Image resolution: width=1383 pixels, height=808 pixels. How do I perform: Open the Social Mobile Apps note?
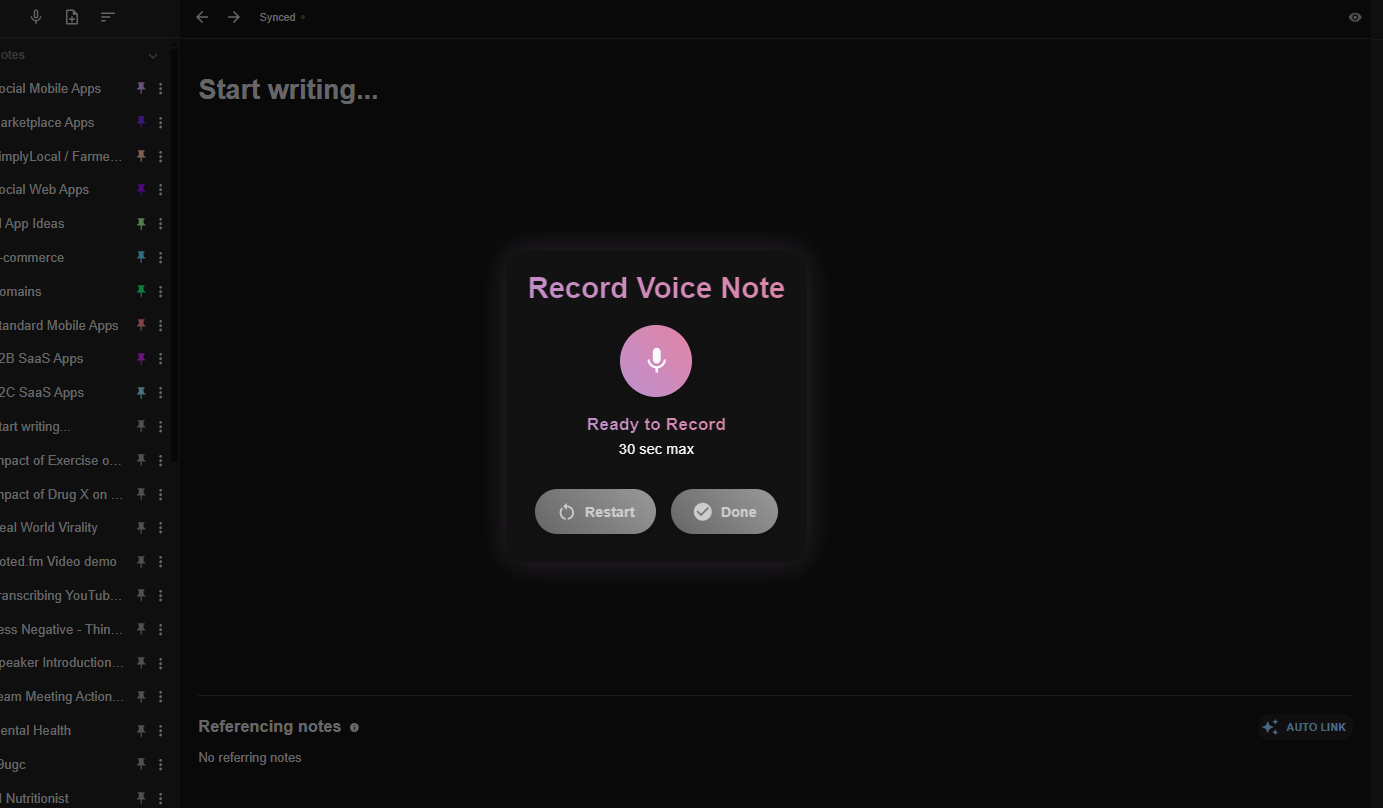point(50,88)
